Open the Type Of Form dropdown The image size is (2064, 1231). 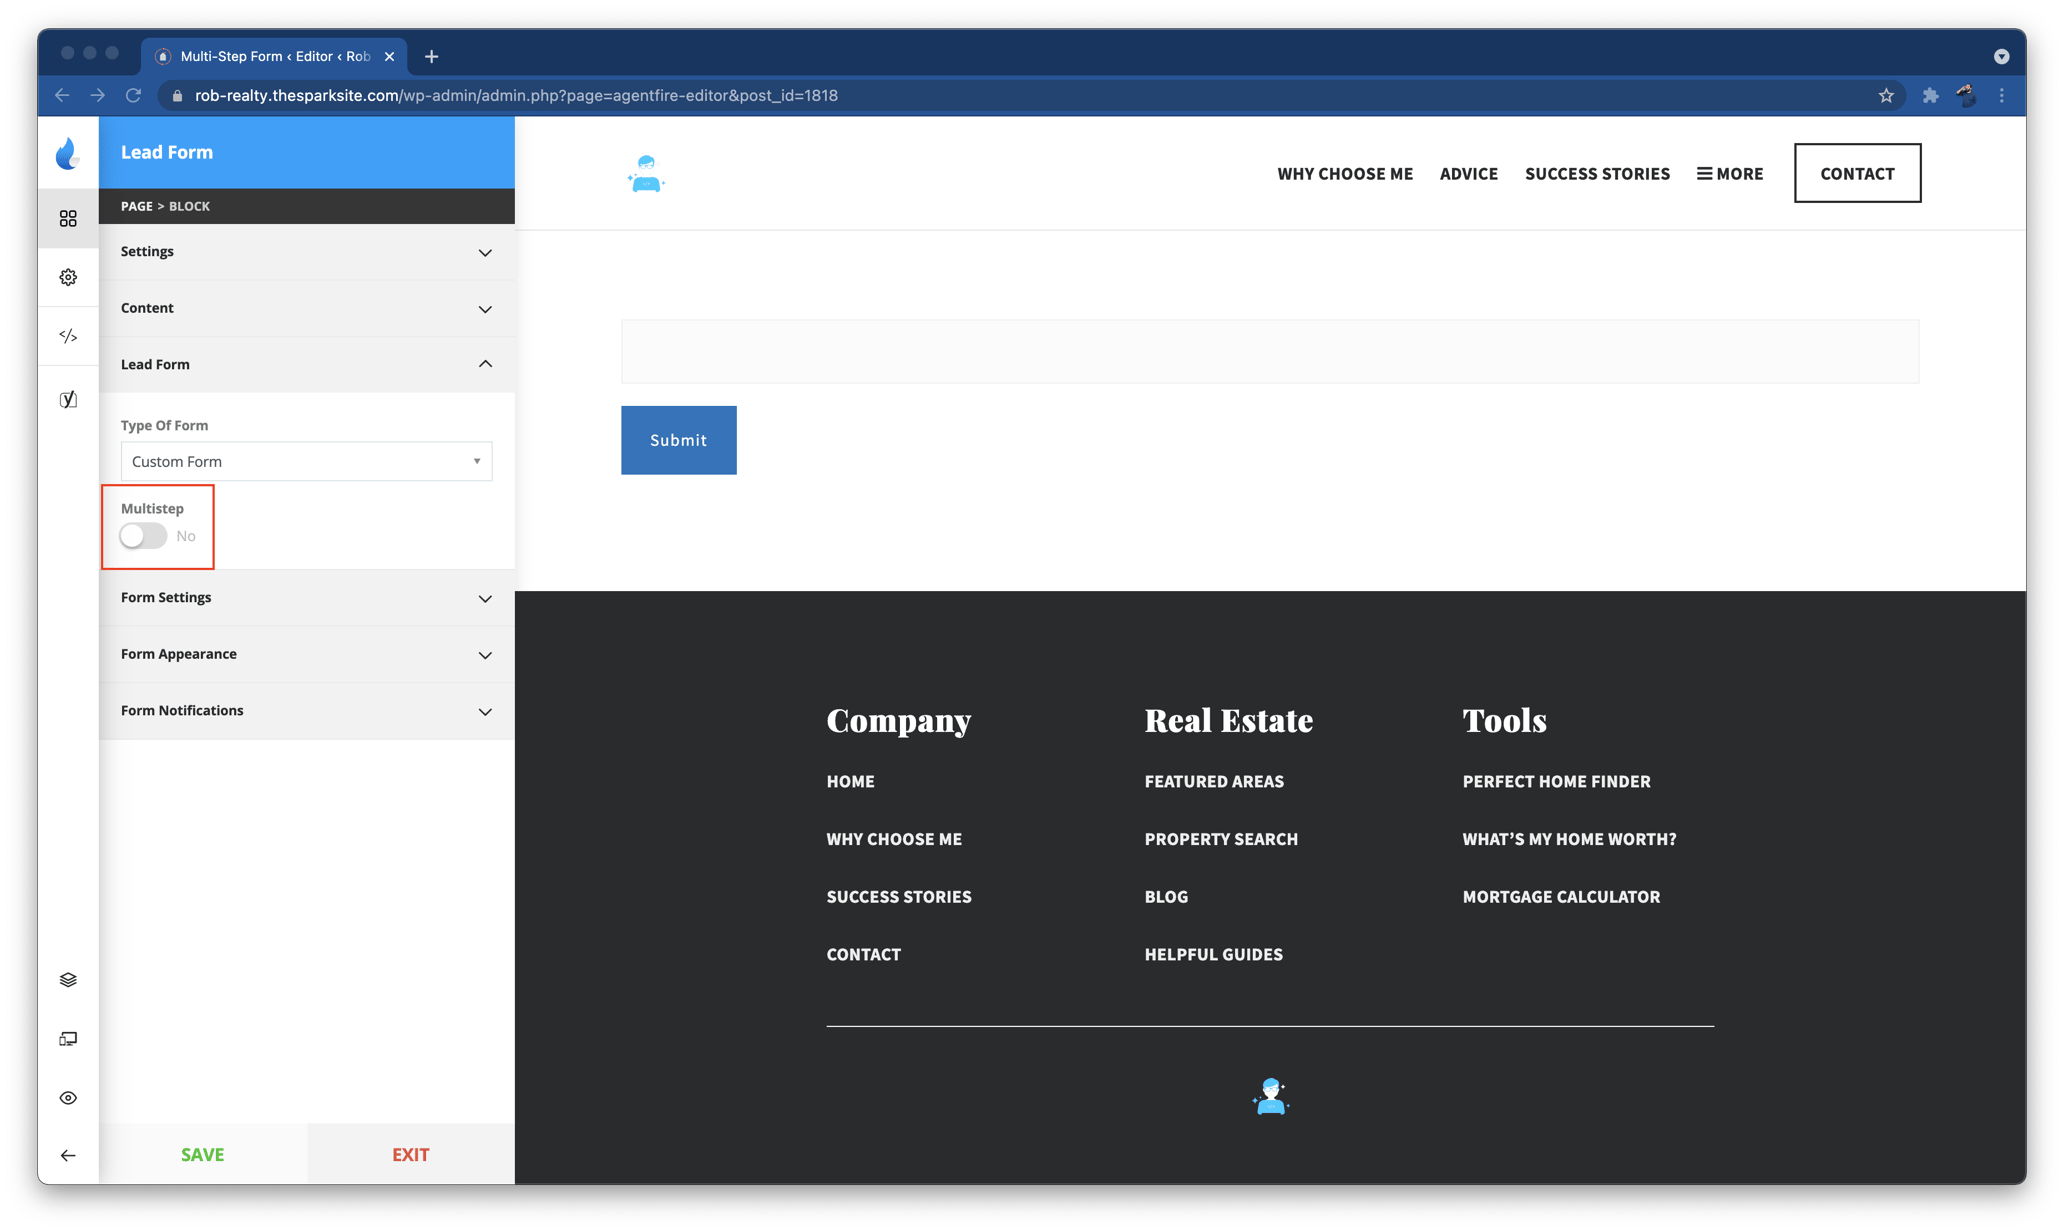306,461
